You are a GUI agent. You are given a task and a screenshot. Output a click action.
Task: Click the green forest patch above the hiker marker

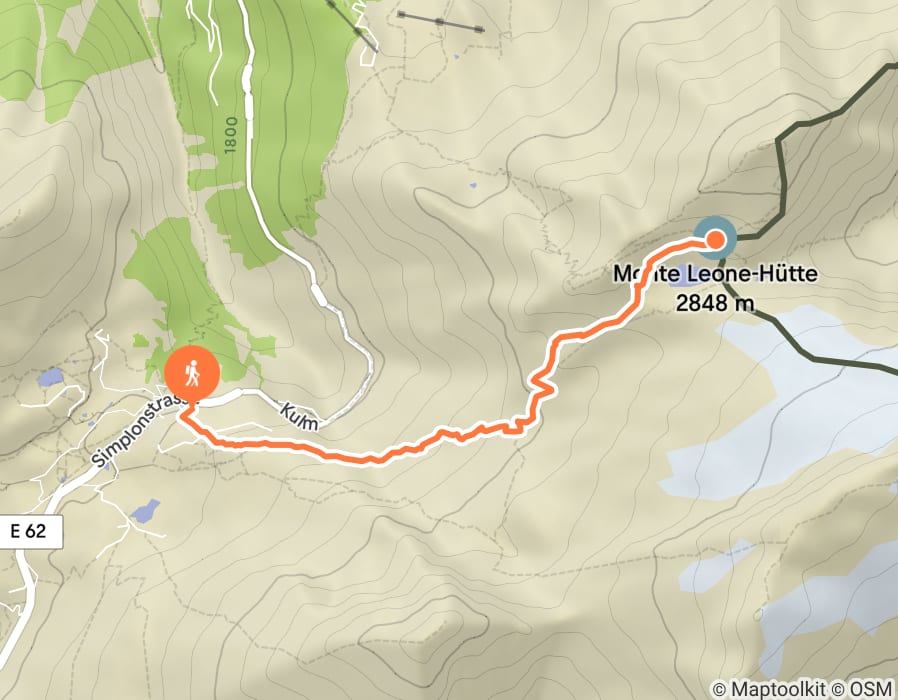click(x=189, y=286)
